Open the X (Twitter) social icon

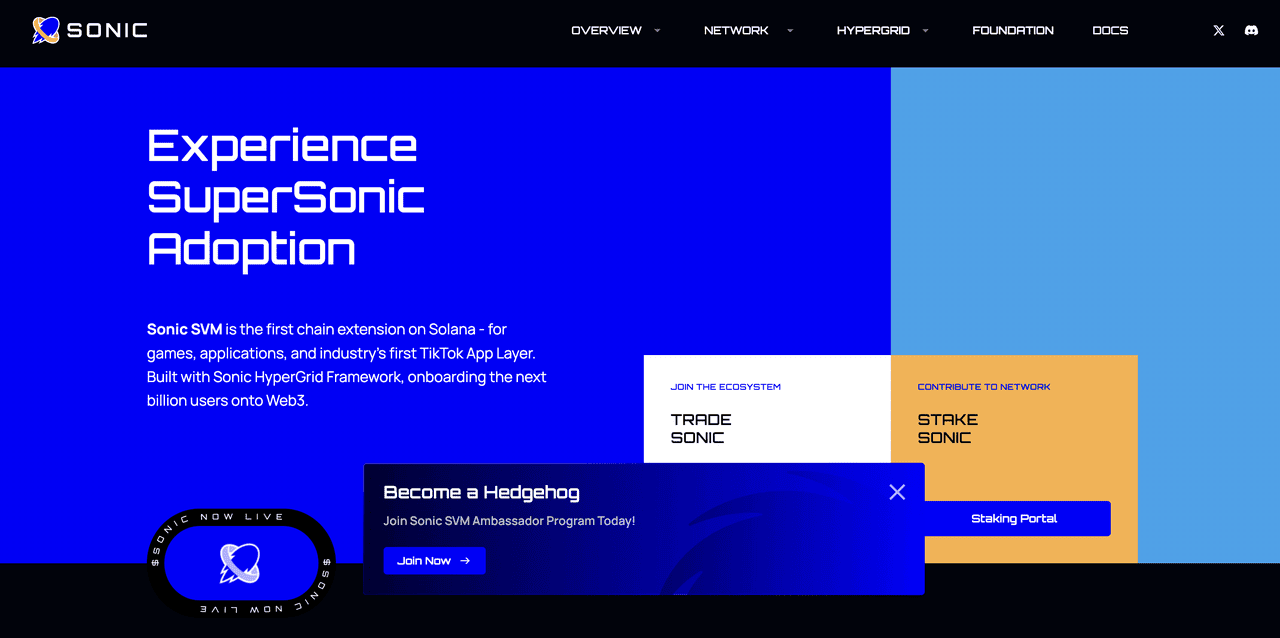(x=1218, y=31)
